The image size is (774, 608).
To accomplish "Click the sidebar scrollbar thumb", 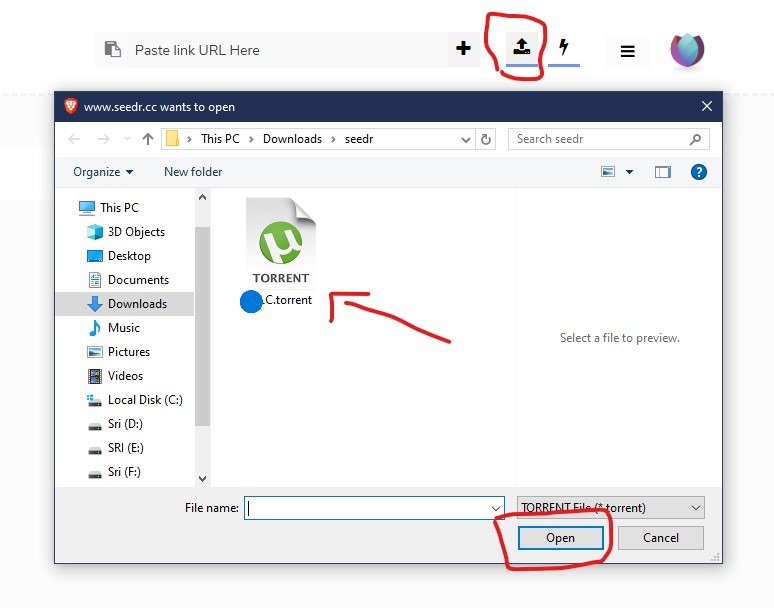I will click(x=202, y=326).
